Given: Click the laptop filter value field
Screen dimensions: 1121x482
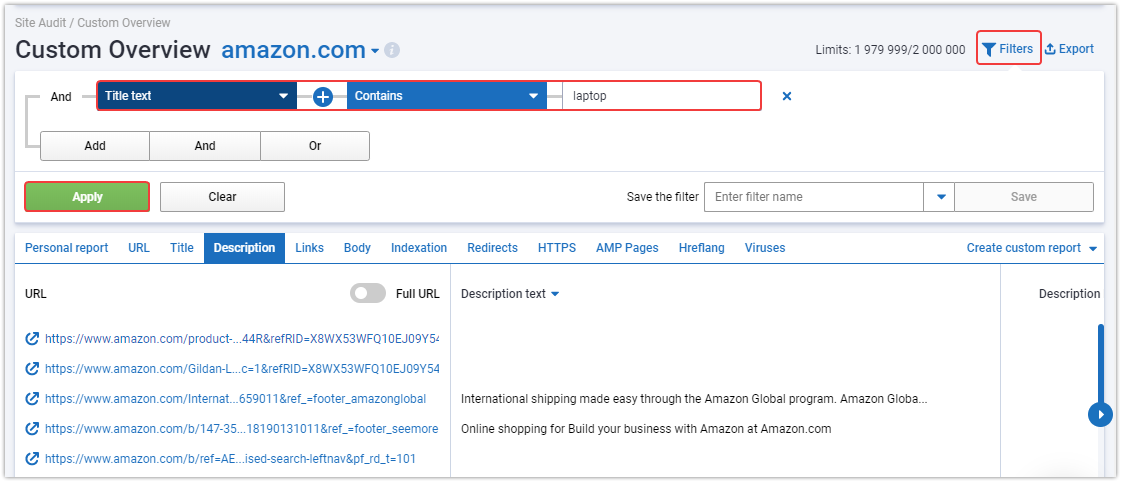Looking at the screenshot, I should coord(661,96).
